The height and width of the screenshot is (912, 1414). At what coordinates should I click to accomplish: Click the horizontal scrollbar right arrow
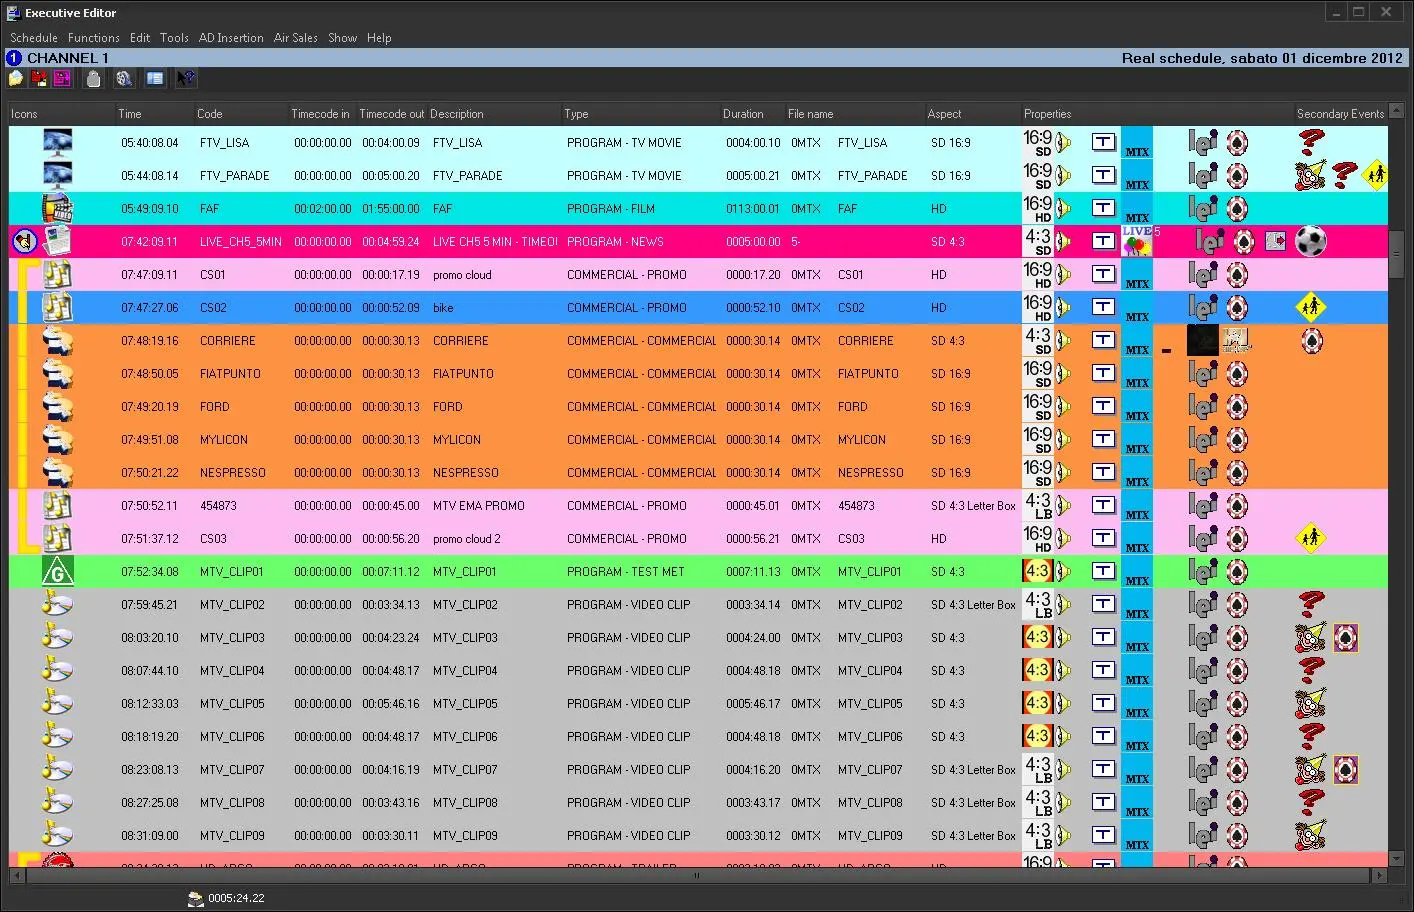click(x=1380, y=875)
